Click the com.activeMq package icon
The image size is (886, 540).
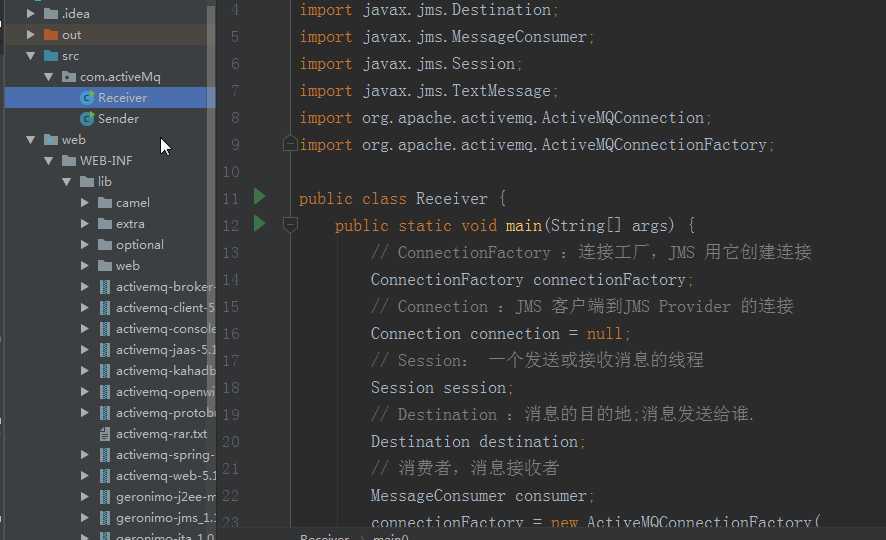click(69, 76)
